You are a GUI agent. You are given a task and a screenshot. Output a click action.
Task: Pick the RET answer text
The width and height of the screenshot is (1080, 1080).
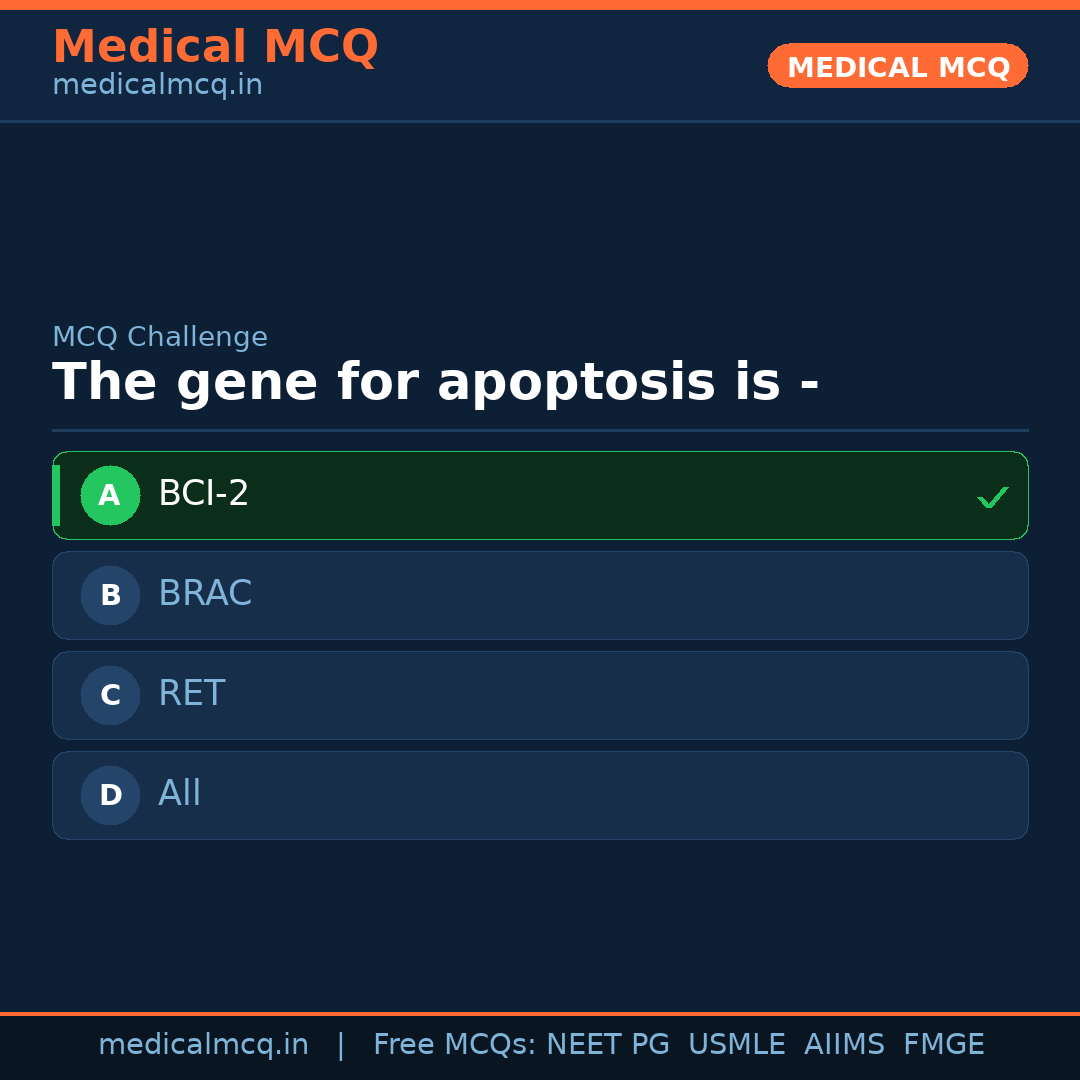[192, 694]
